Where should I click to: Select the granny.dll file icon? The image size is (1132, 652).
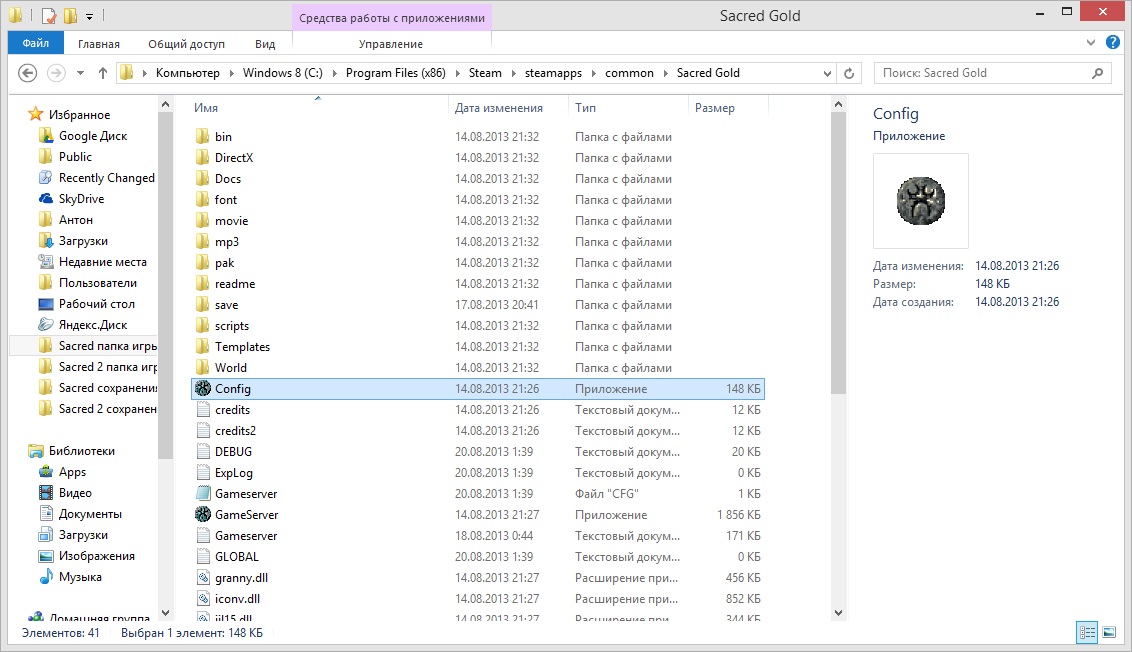[203, 578]
